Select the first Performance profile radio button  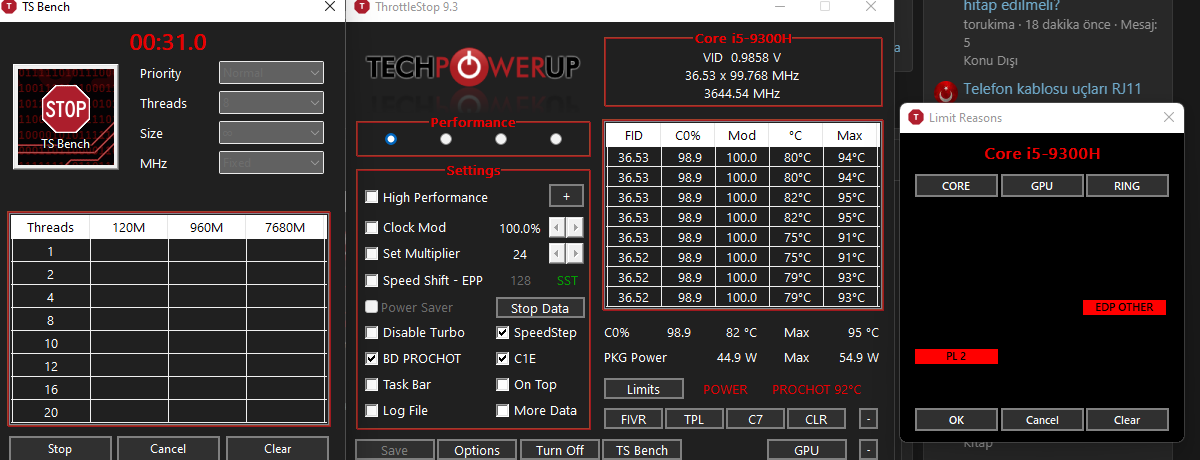[x=390, y=139]
